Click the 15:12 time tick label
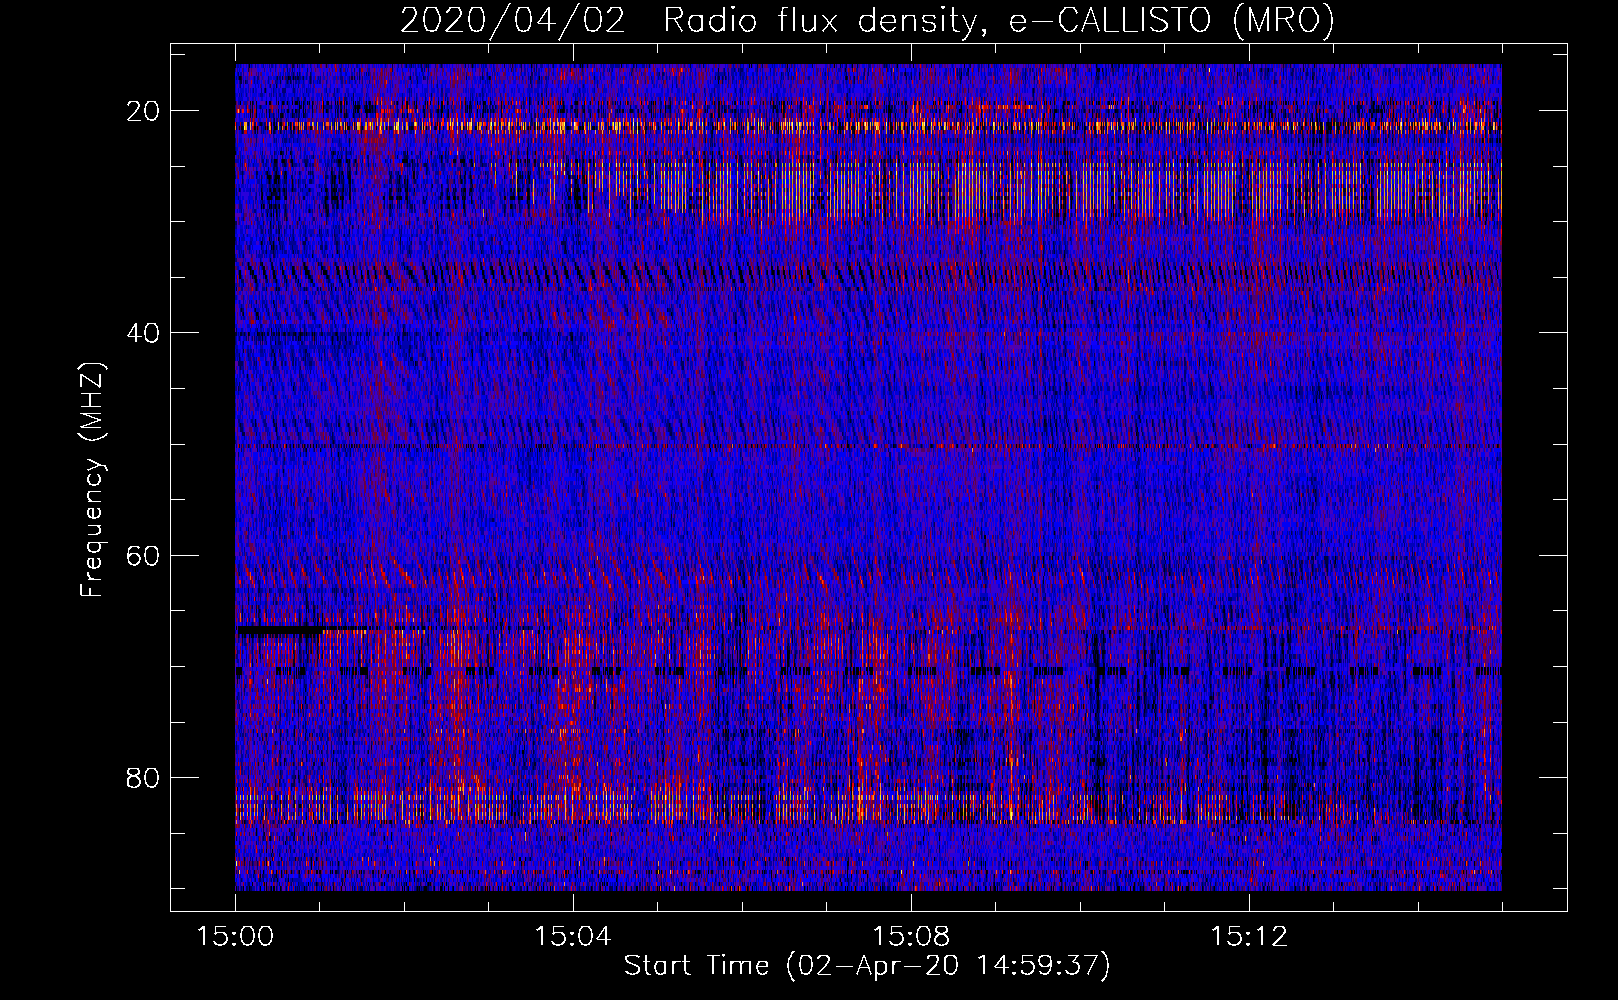Image resolution: width=1618 pixels, height=1000 pixels. [x=1247, y=937]
